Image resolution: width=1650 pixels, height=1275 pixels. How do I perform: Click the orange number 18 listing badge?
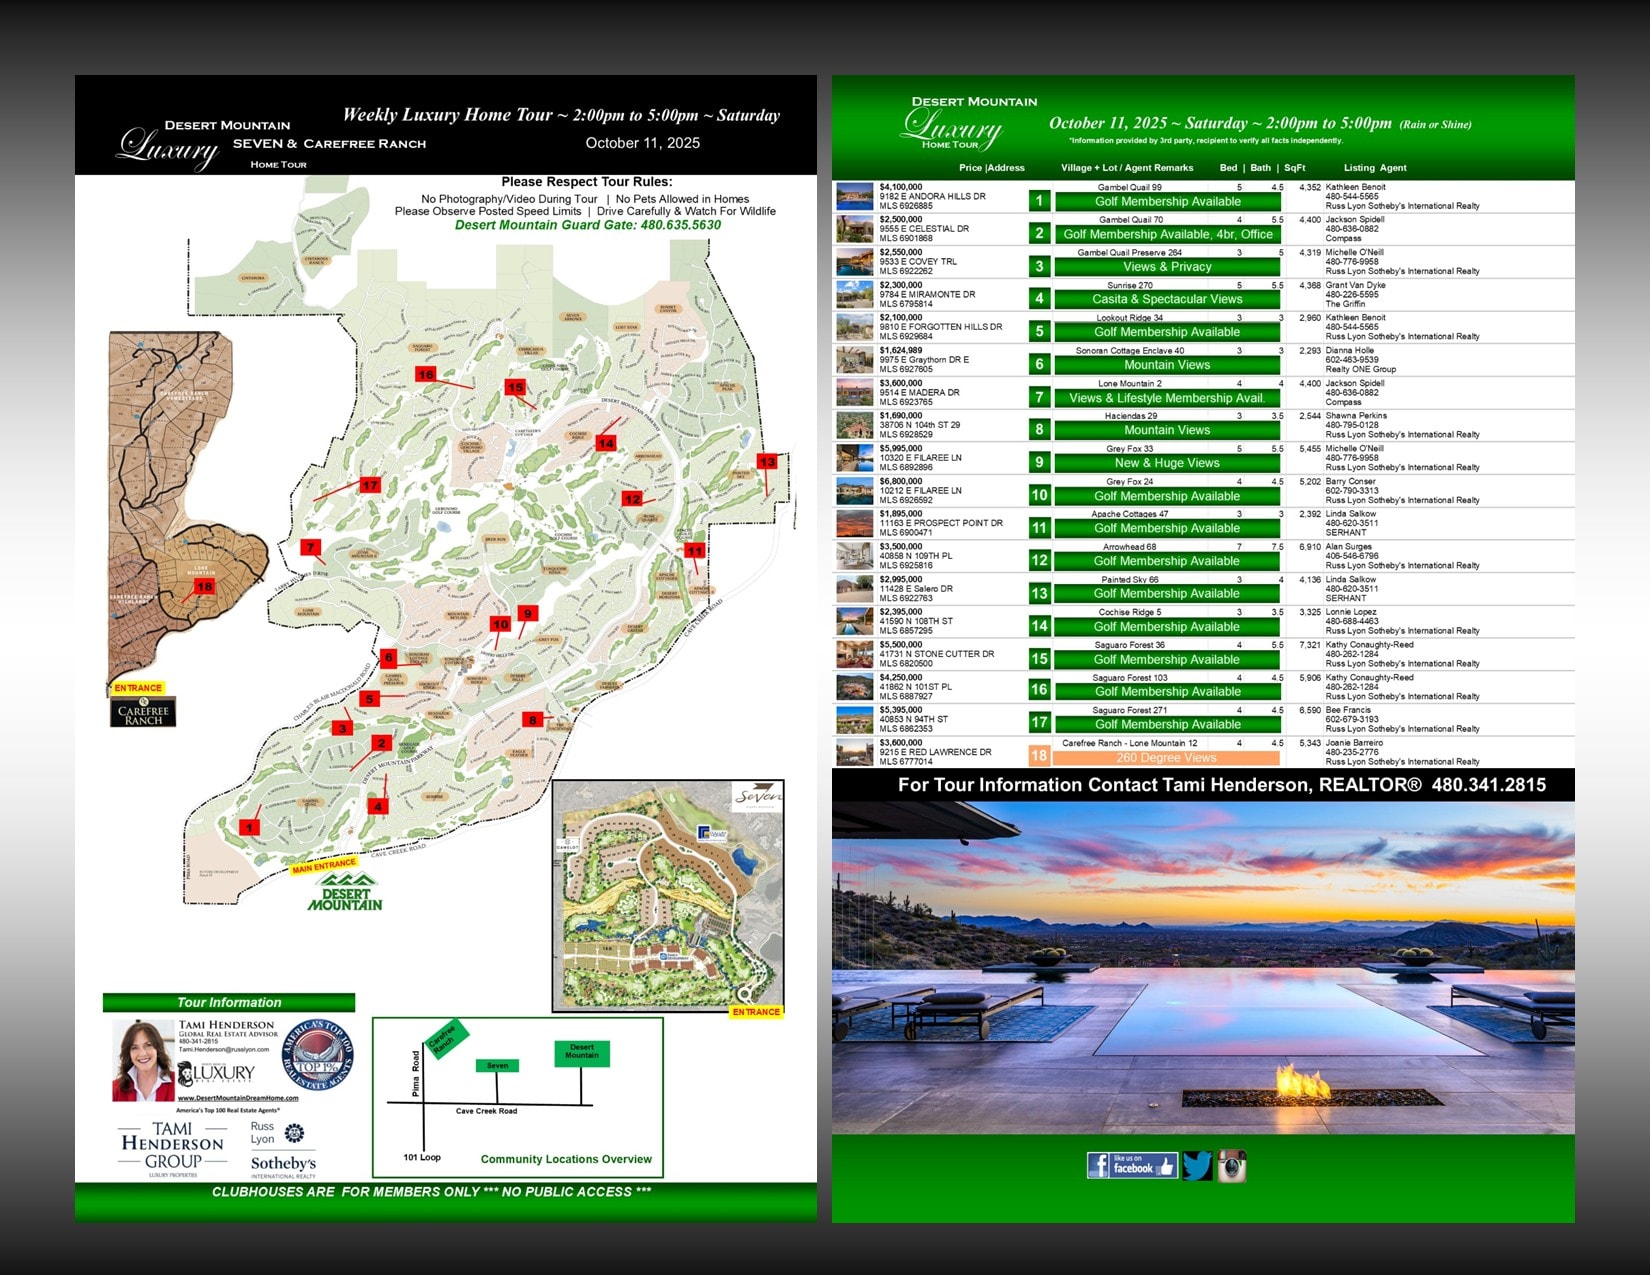1039,756
